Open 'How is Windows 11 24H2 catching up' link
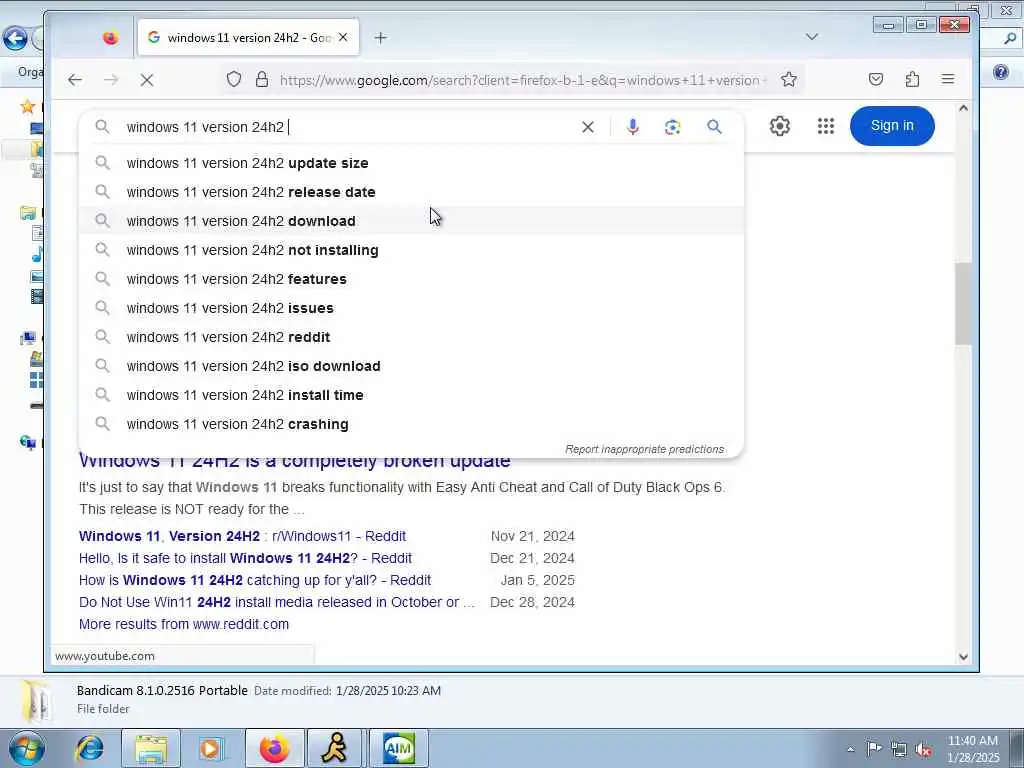Screen dimensions: 1024x768 point(255,580)
